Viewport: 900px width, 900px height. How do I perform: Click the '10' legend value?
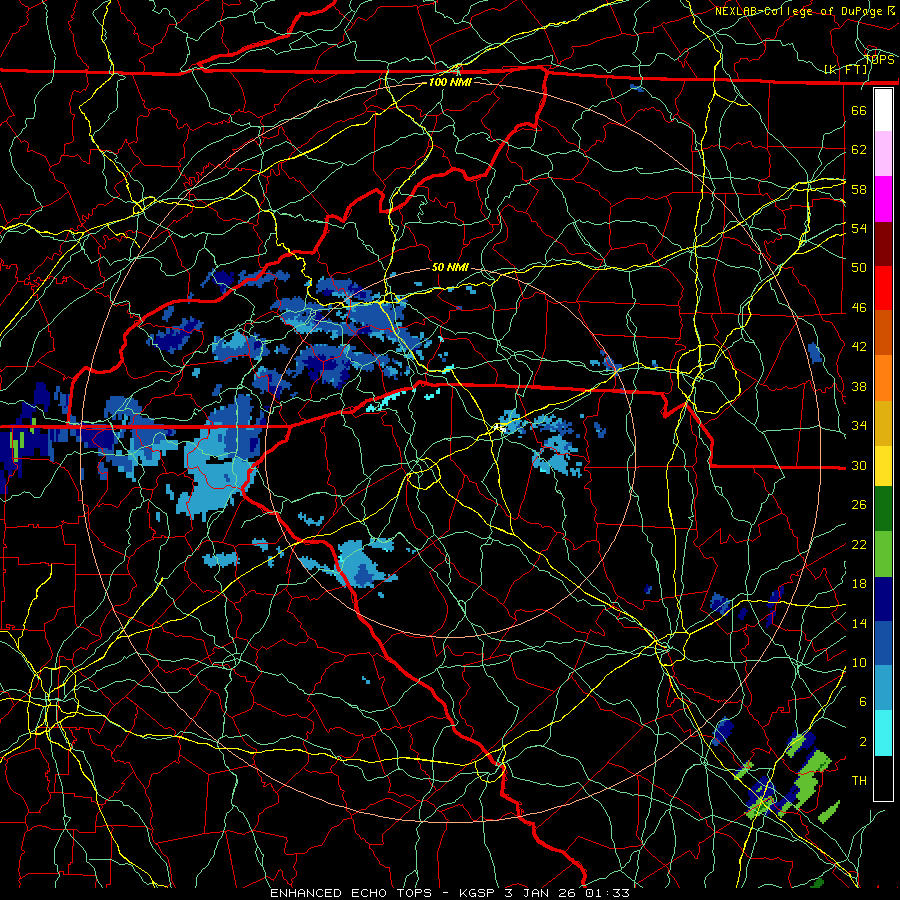coord(859,662)
